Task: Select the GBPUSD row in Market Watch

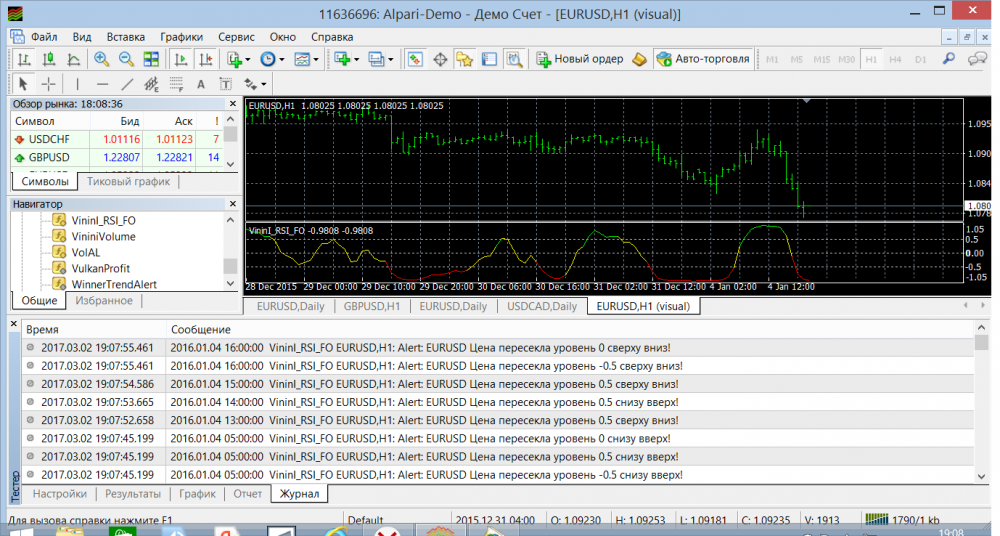Action: pyautogui.click(x=117, y=157)
